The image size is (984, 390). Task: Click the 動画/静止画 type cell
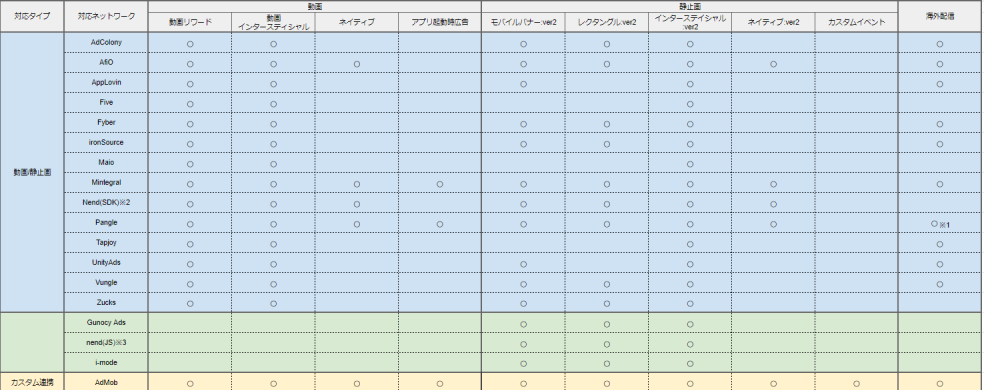(32, 172)
